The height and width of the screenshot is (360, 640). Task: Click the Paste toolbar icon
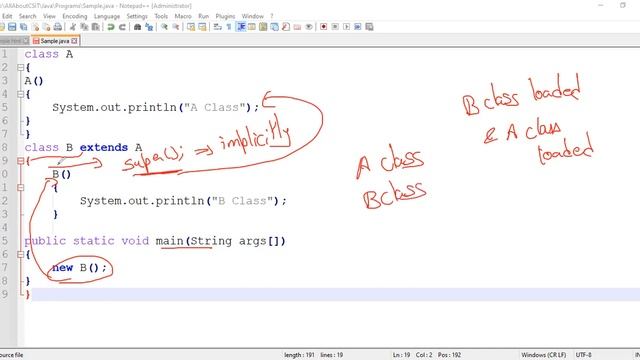[x=96, y=27]
